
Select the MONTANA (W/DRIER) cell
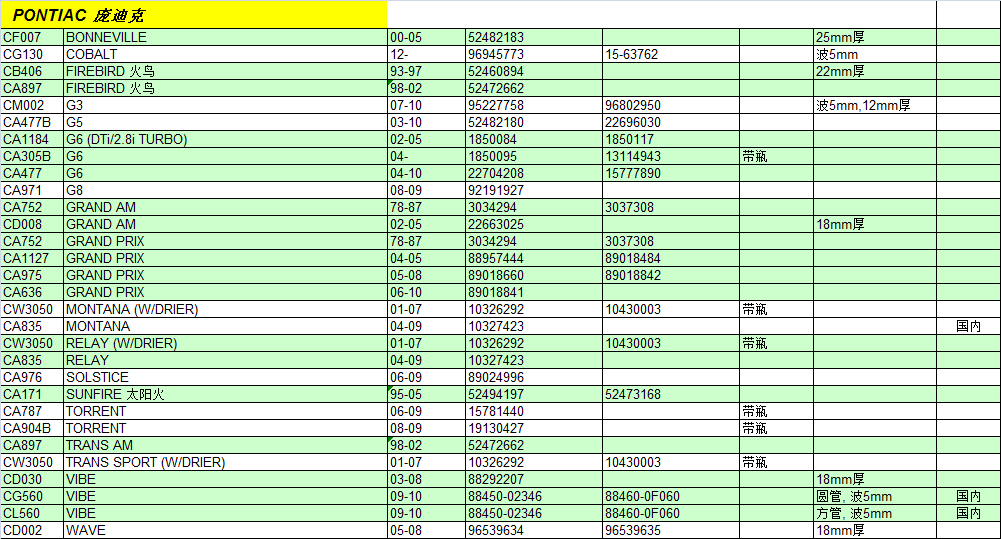click(x=225, y=309)
